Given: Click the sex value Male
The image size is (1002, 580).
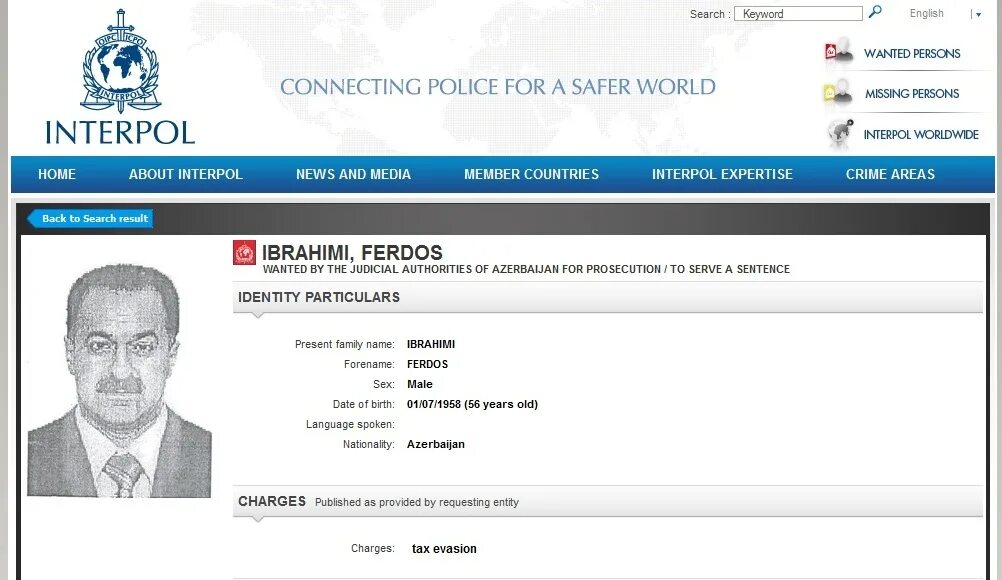Looking at the screenshot, I should coord(420,385).
